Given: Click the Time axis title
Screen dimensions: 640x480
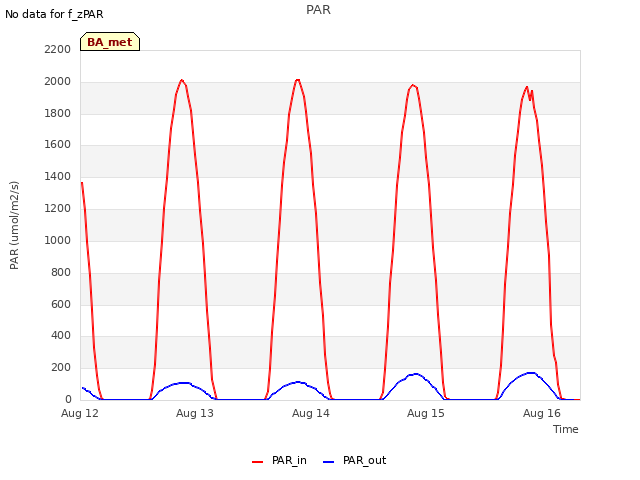Looking at the screenshot, I should [x=566, y=429].
